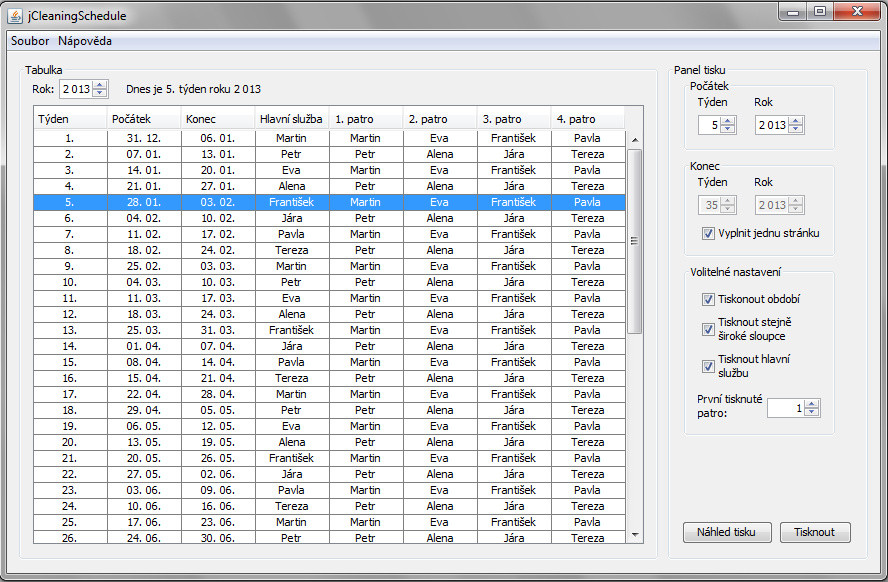Viewport: 888px width, 582px height.
Task: Click start date 15. 04. cell
Action: tap(144, 378)
